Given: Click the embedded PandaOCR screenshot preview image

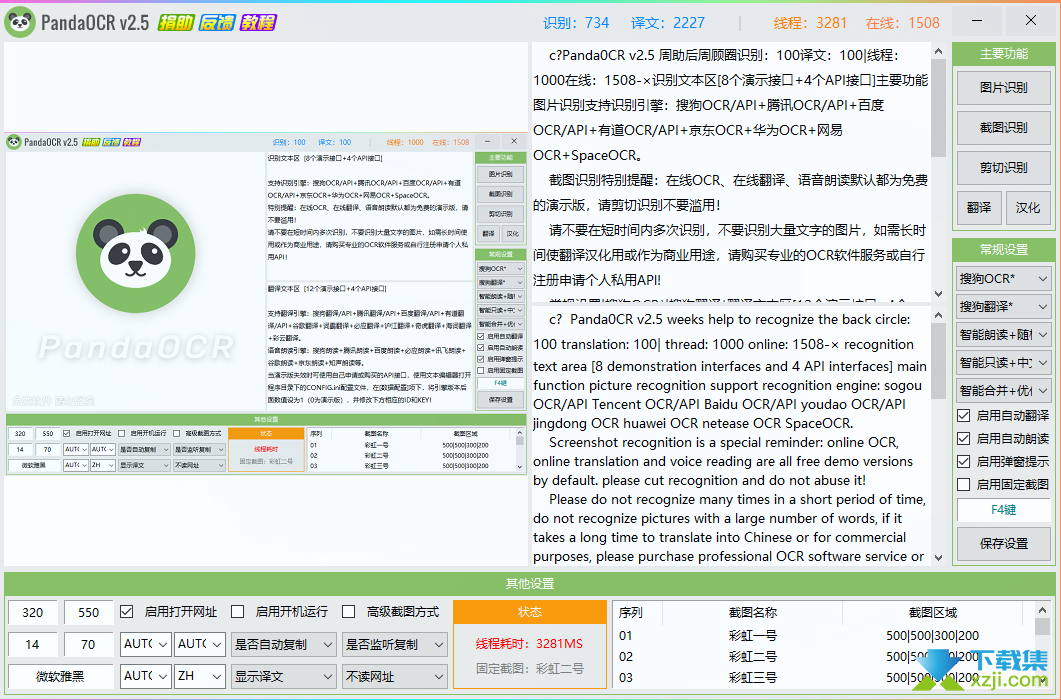Looking at the screenshot, I should point(266,304).
